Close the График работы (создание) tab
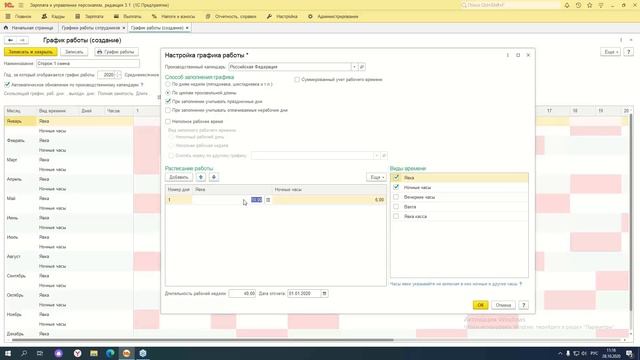 click(187, 28)
